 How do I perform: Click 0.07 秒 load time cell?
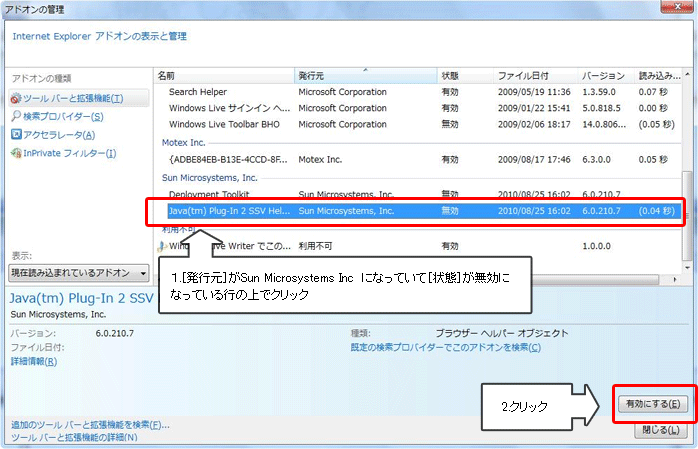tap(653, 92)
